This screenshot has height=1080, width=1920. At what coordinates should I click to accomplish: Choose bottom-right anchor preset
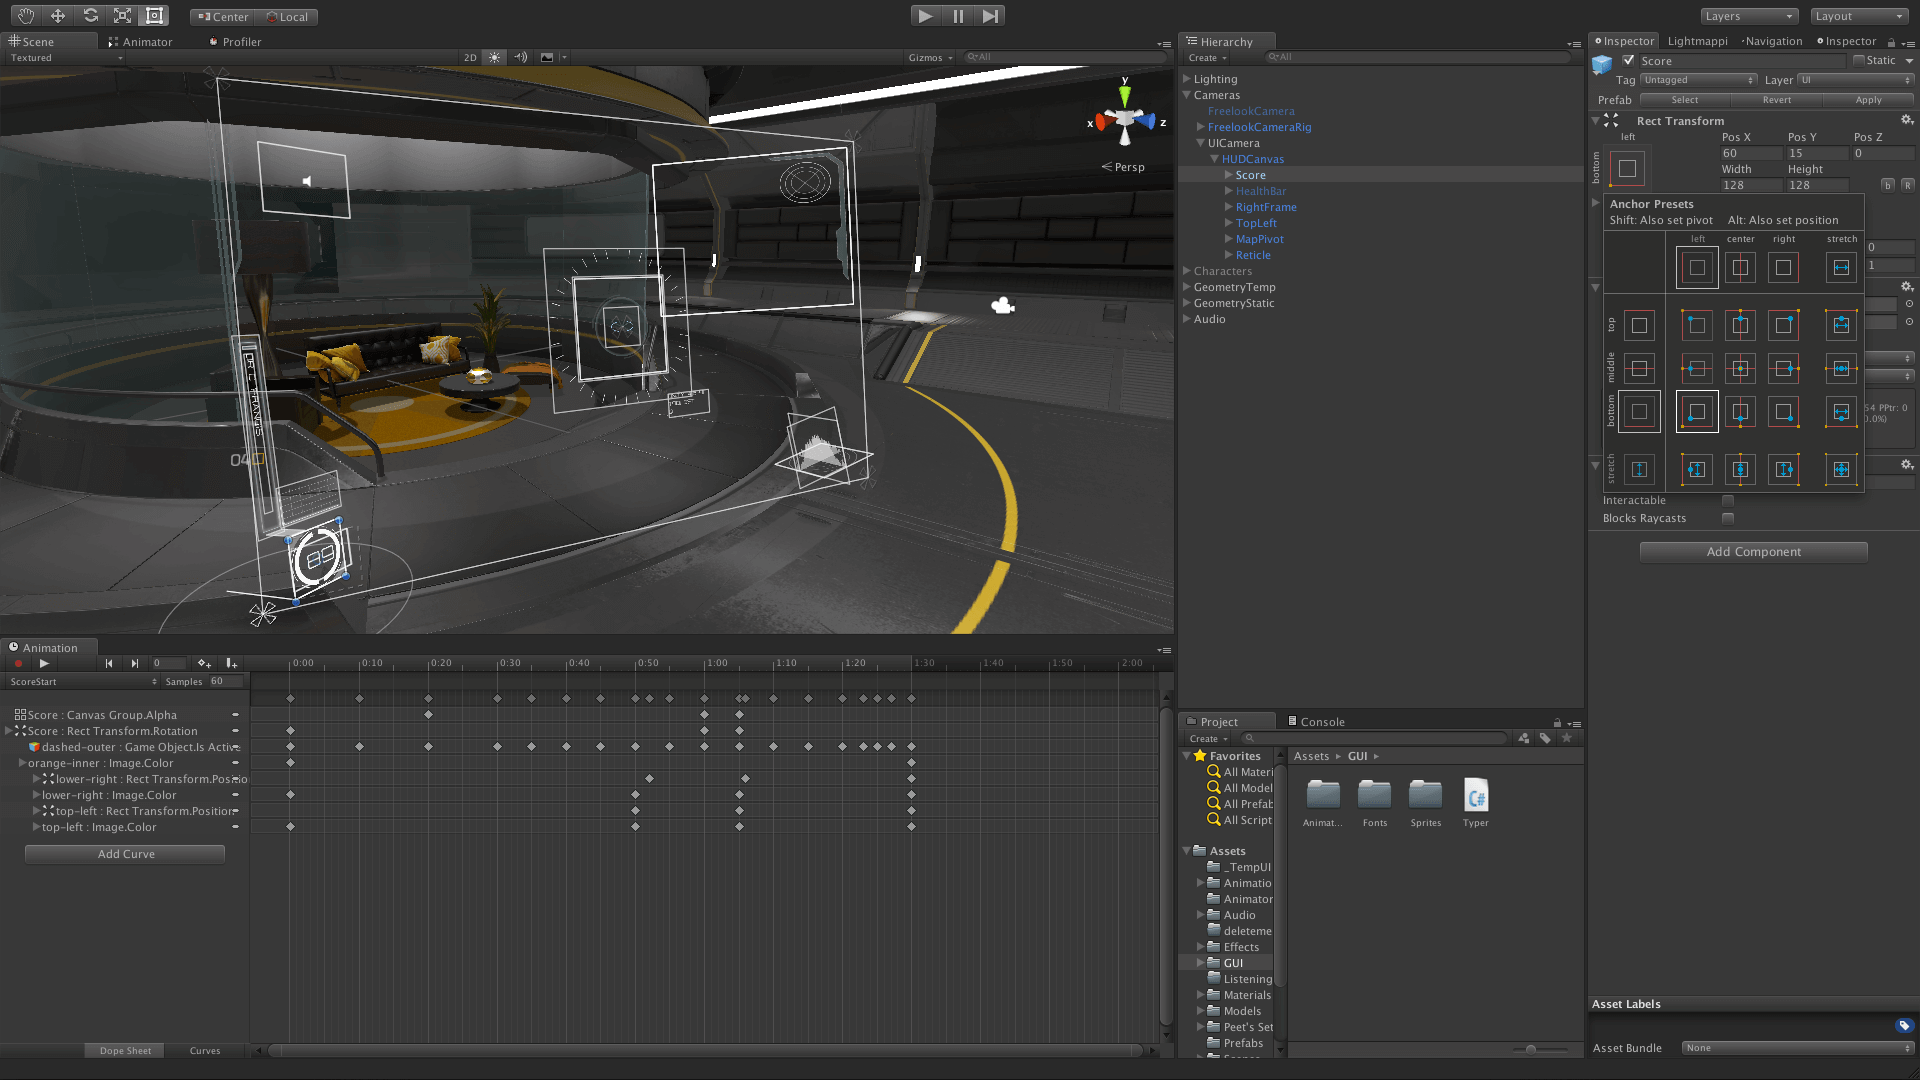click(1783, 412)
